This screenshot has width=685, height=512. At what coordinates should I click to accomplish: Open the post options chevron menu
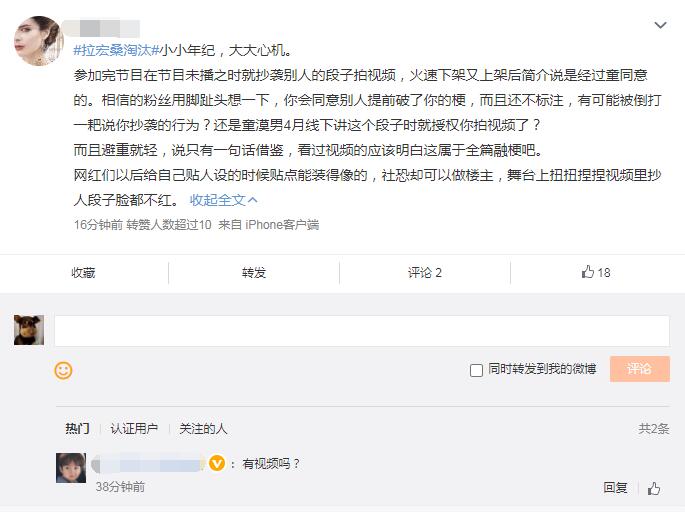click(x=660, y=25)
